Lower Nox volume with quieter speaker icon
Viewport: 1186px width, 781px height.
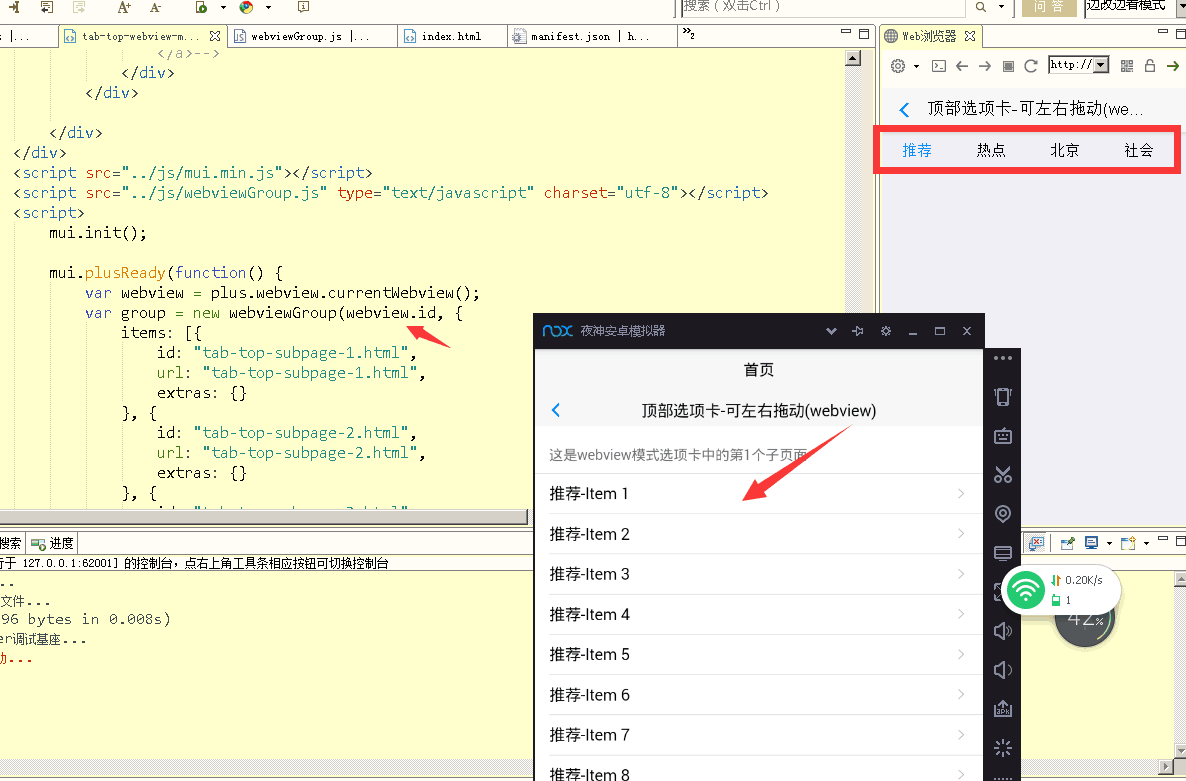[x=1002, y=670]
